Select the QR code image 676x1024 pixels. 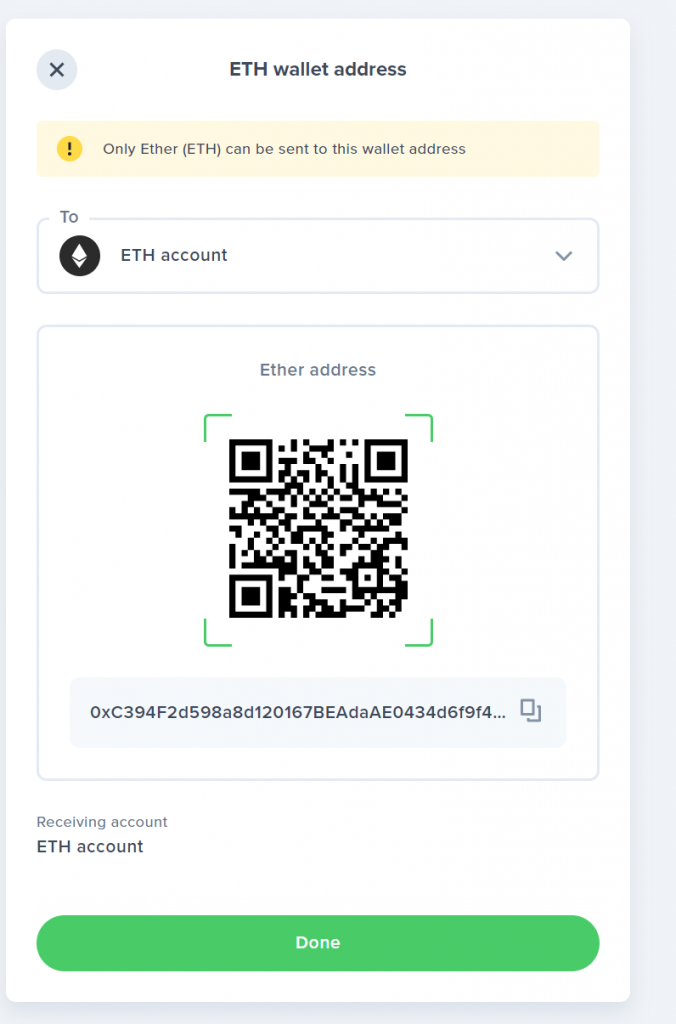(318, 528)
